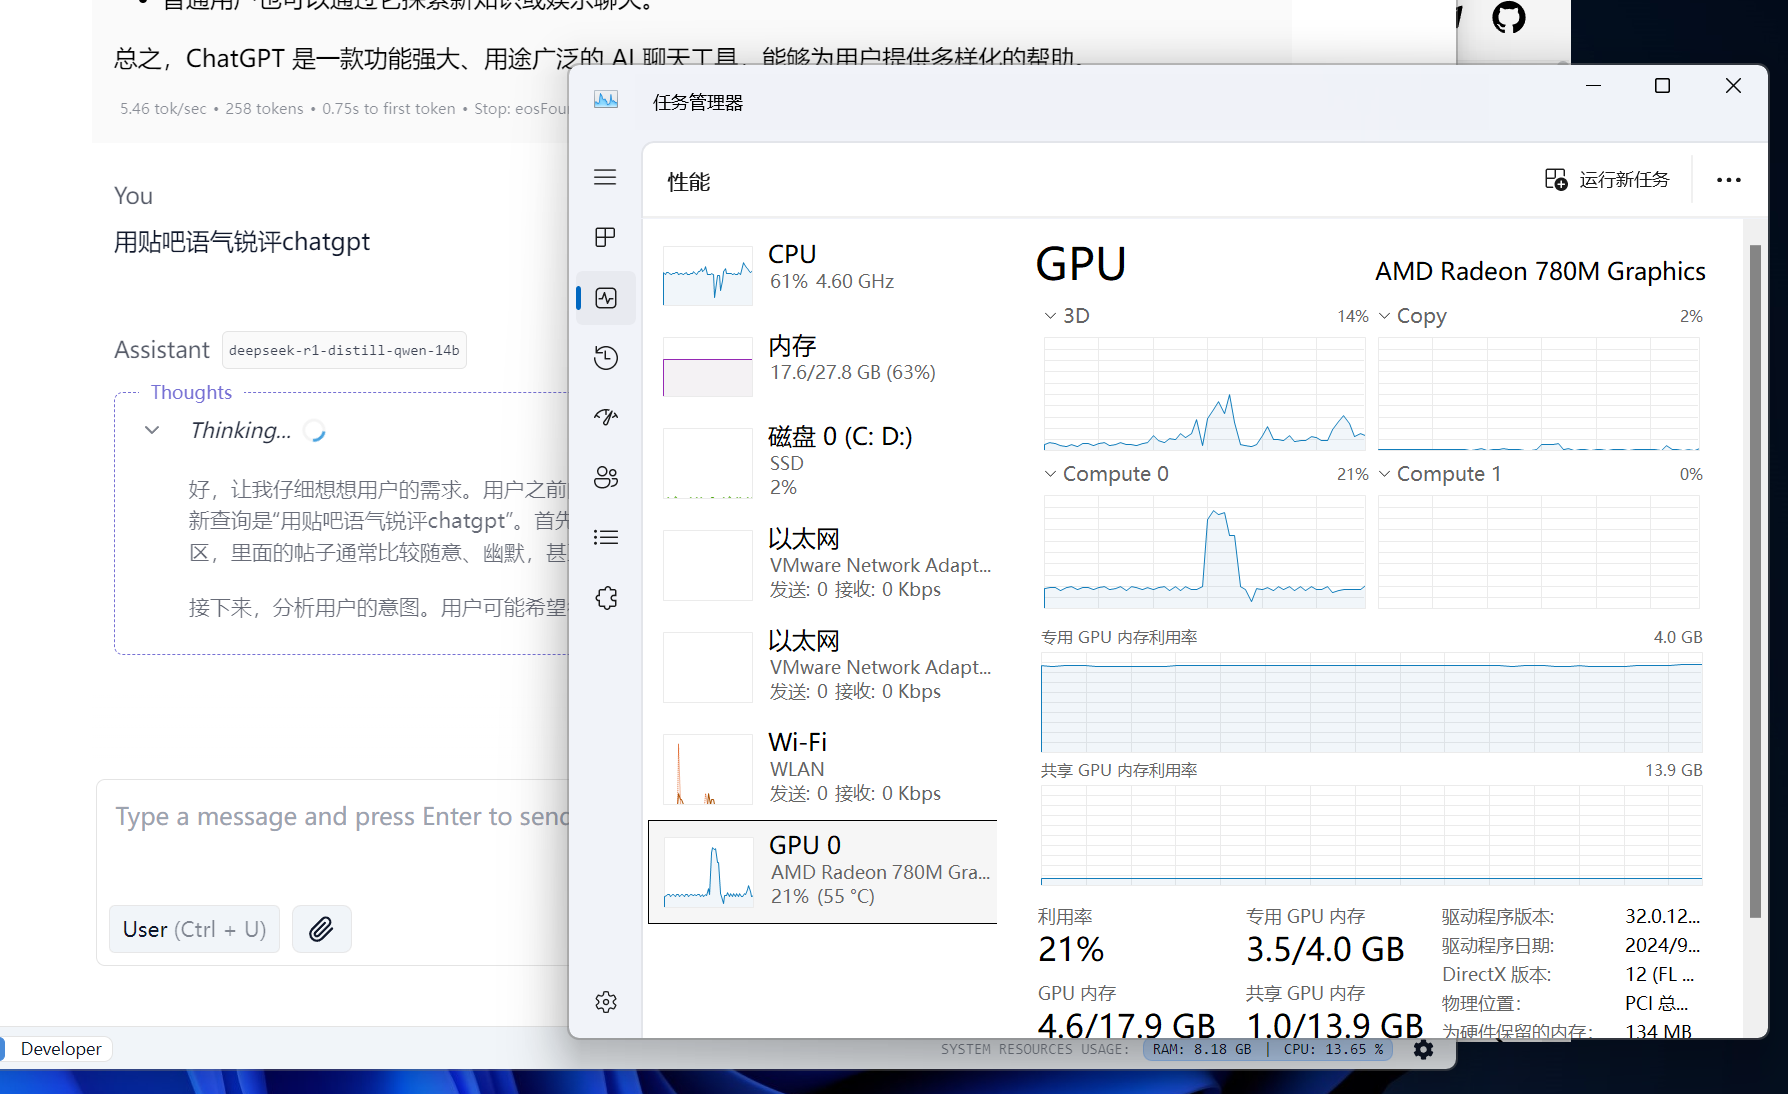The width and height of the screenshot is (1788, 1094).
Task: Open the Processes page icon in sidebar
Action: (605, 237)
